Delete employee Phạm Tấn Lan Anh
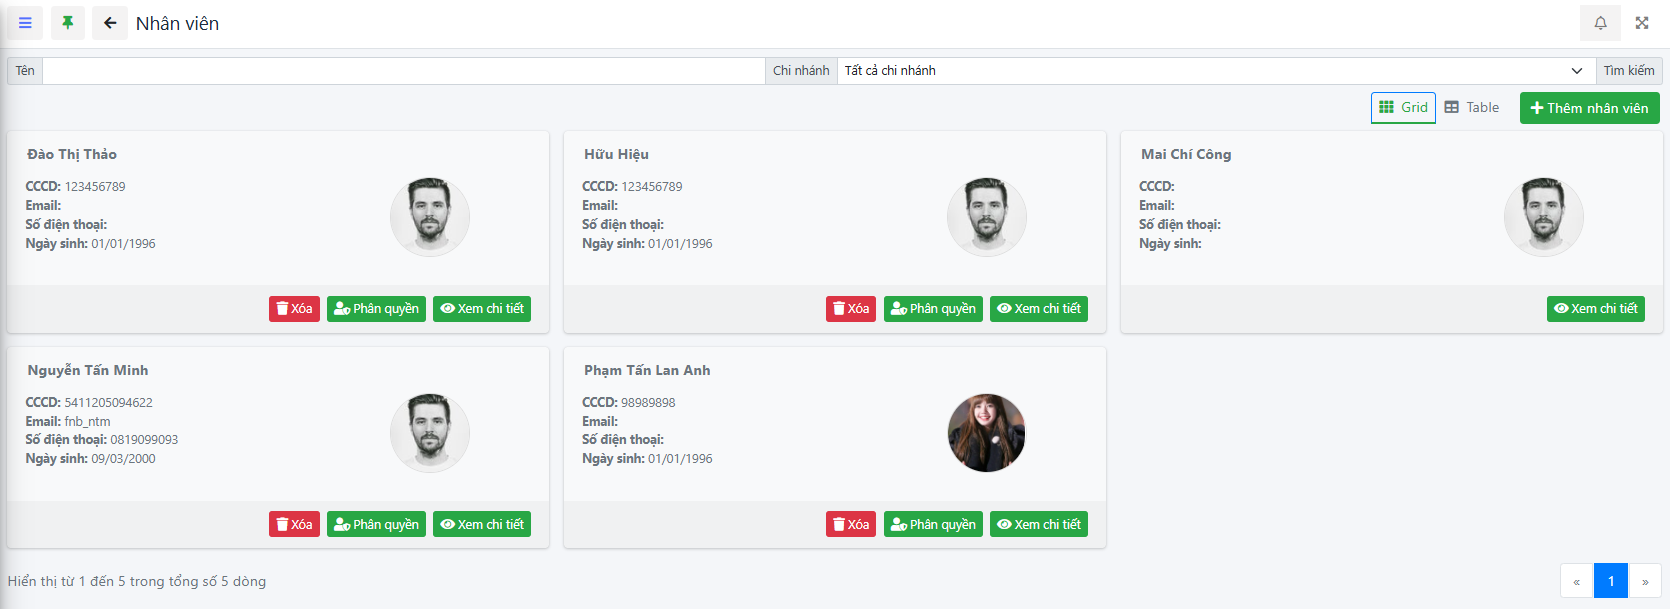 point(851,525)
